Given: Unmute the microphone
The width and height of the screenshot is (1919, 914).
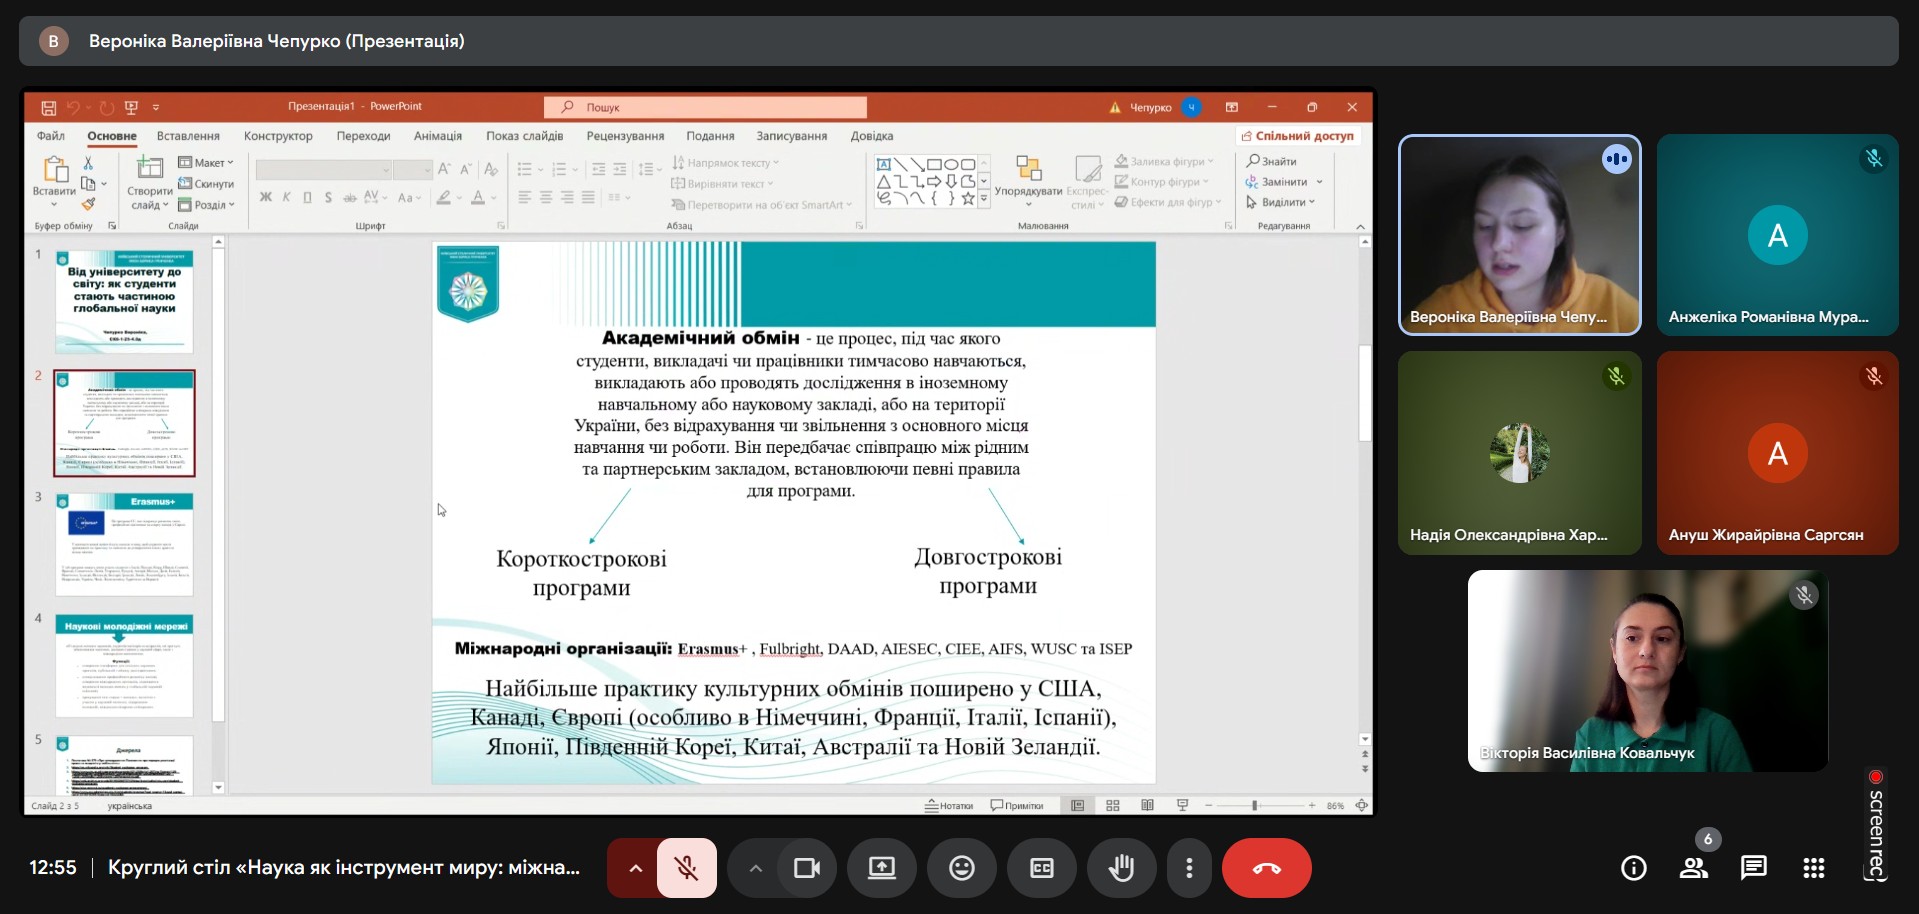Looking at the screenshot, I should (x=686, y=868).
